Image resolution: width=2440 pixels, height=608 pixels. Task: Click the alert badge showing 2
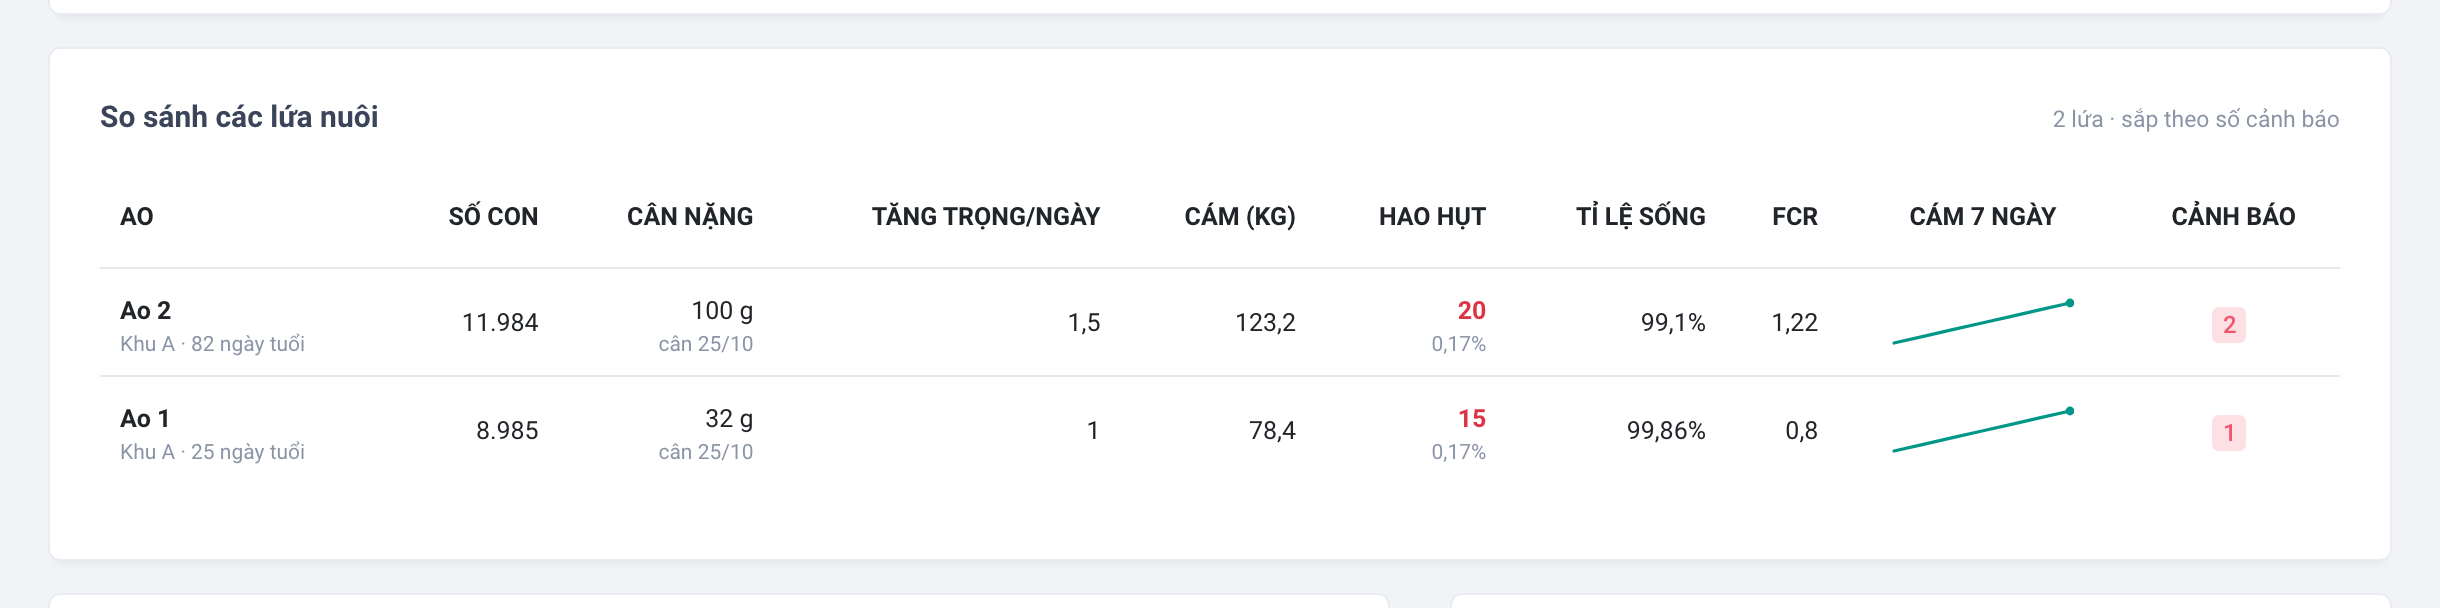pyautogui.click(x=2228, y=324)
